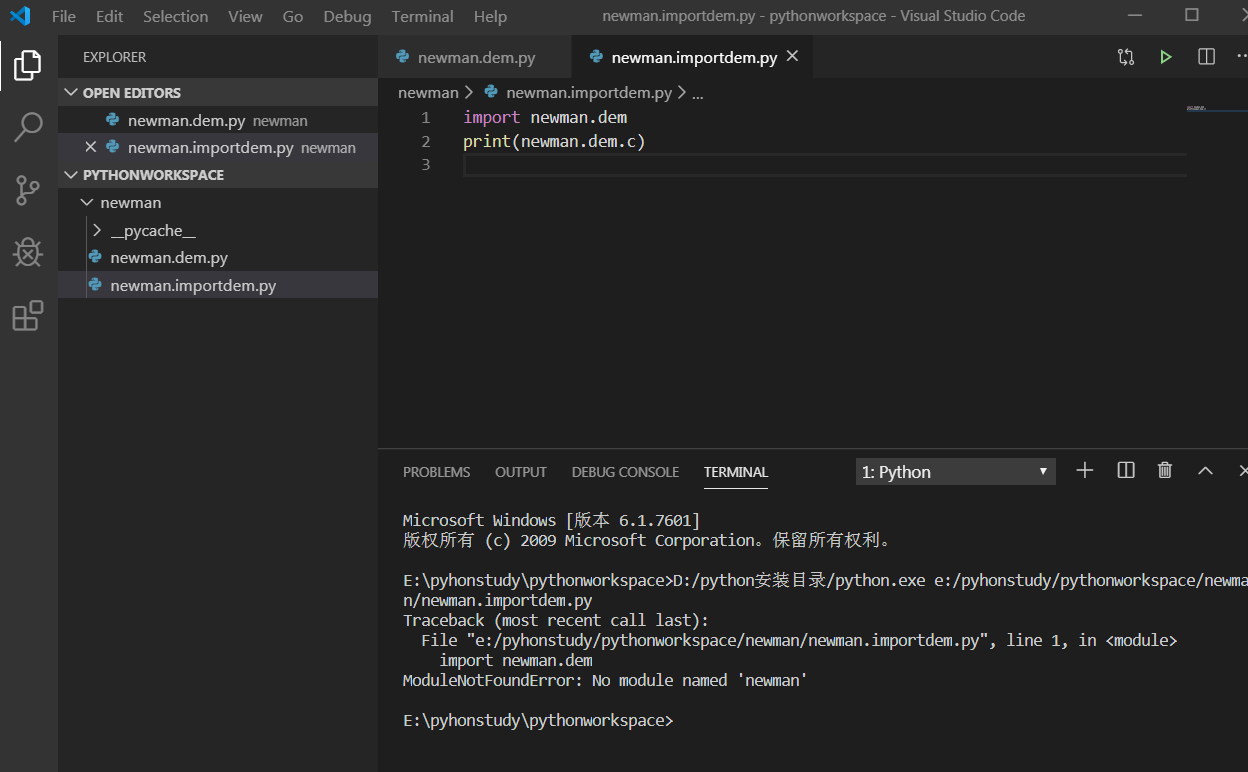The height and width of the screenshot is (772, 1248).
Task: Switch to the PROBLEMS tab
Action: pos(436,472)
